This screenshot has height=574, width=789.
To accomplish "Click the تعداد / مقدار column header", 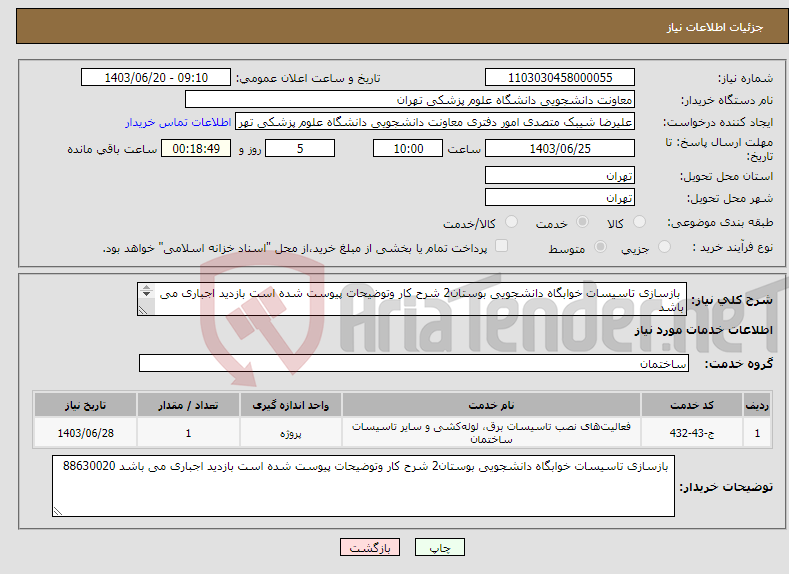I will point(188,405).
